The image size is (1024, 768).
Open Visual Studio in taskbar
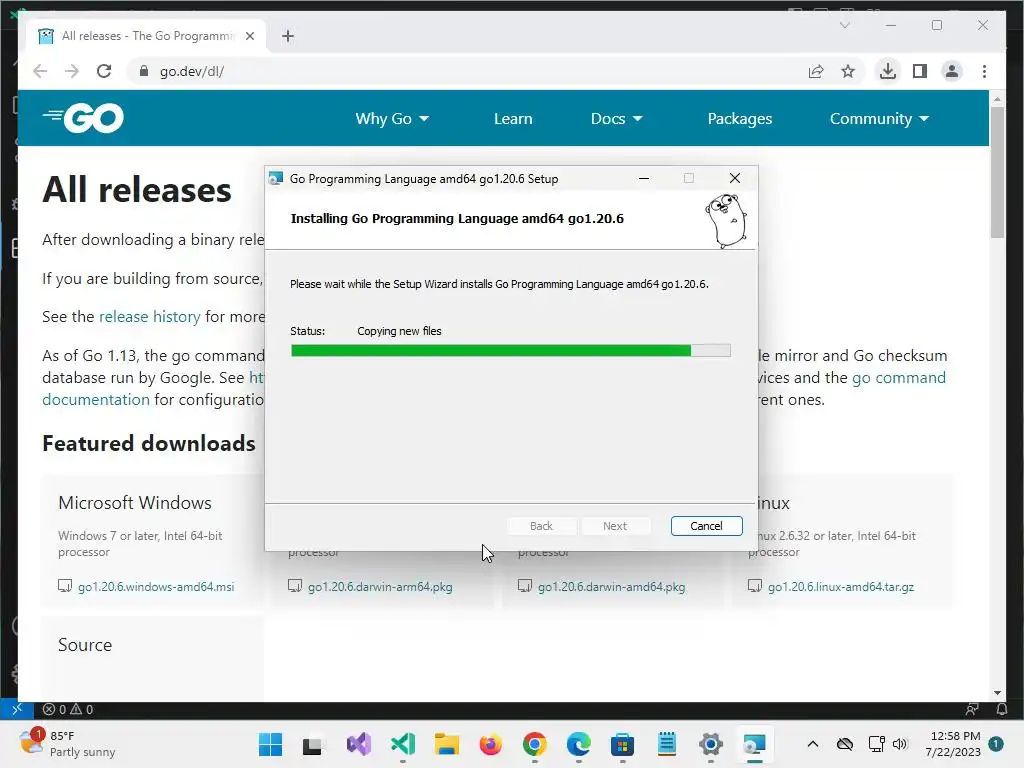tap(359, 744)
